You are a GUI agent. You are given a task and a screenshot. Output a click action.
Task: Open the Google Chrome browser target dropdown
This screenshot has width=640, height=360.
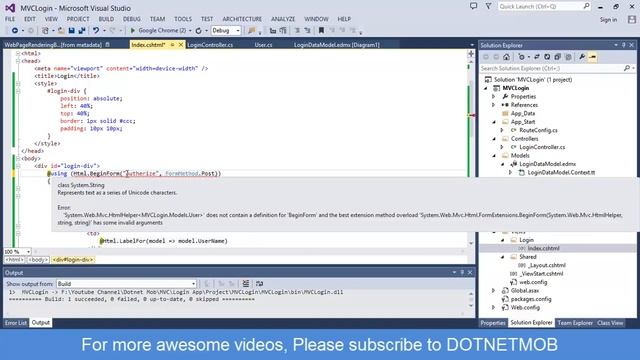click(x=190, y=31)
